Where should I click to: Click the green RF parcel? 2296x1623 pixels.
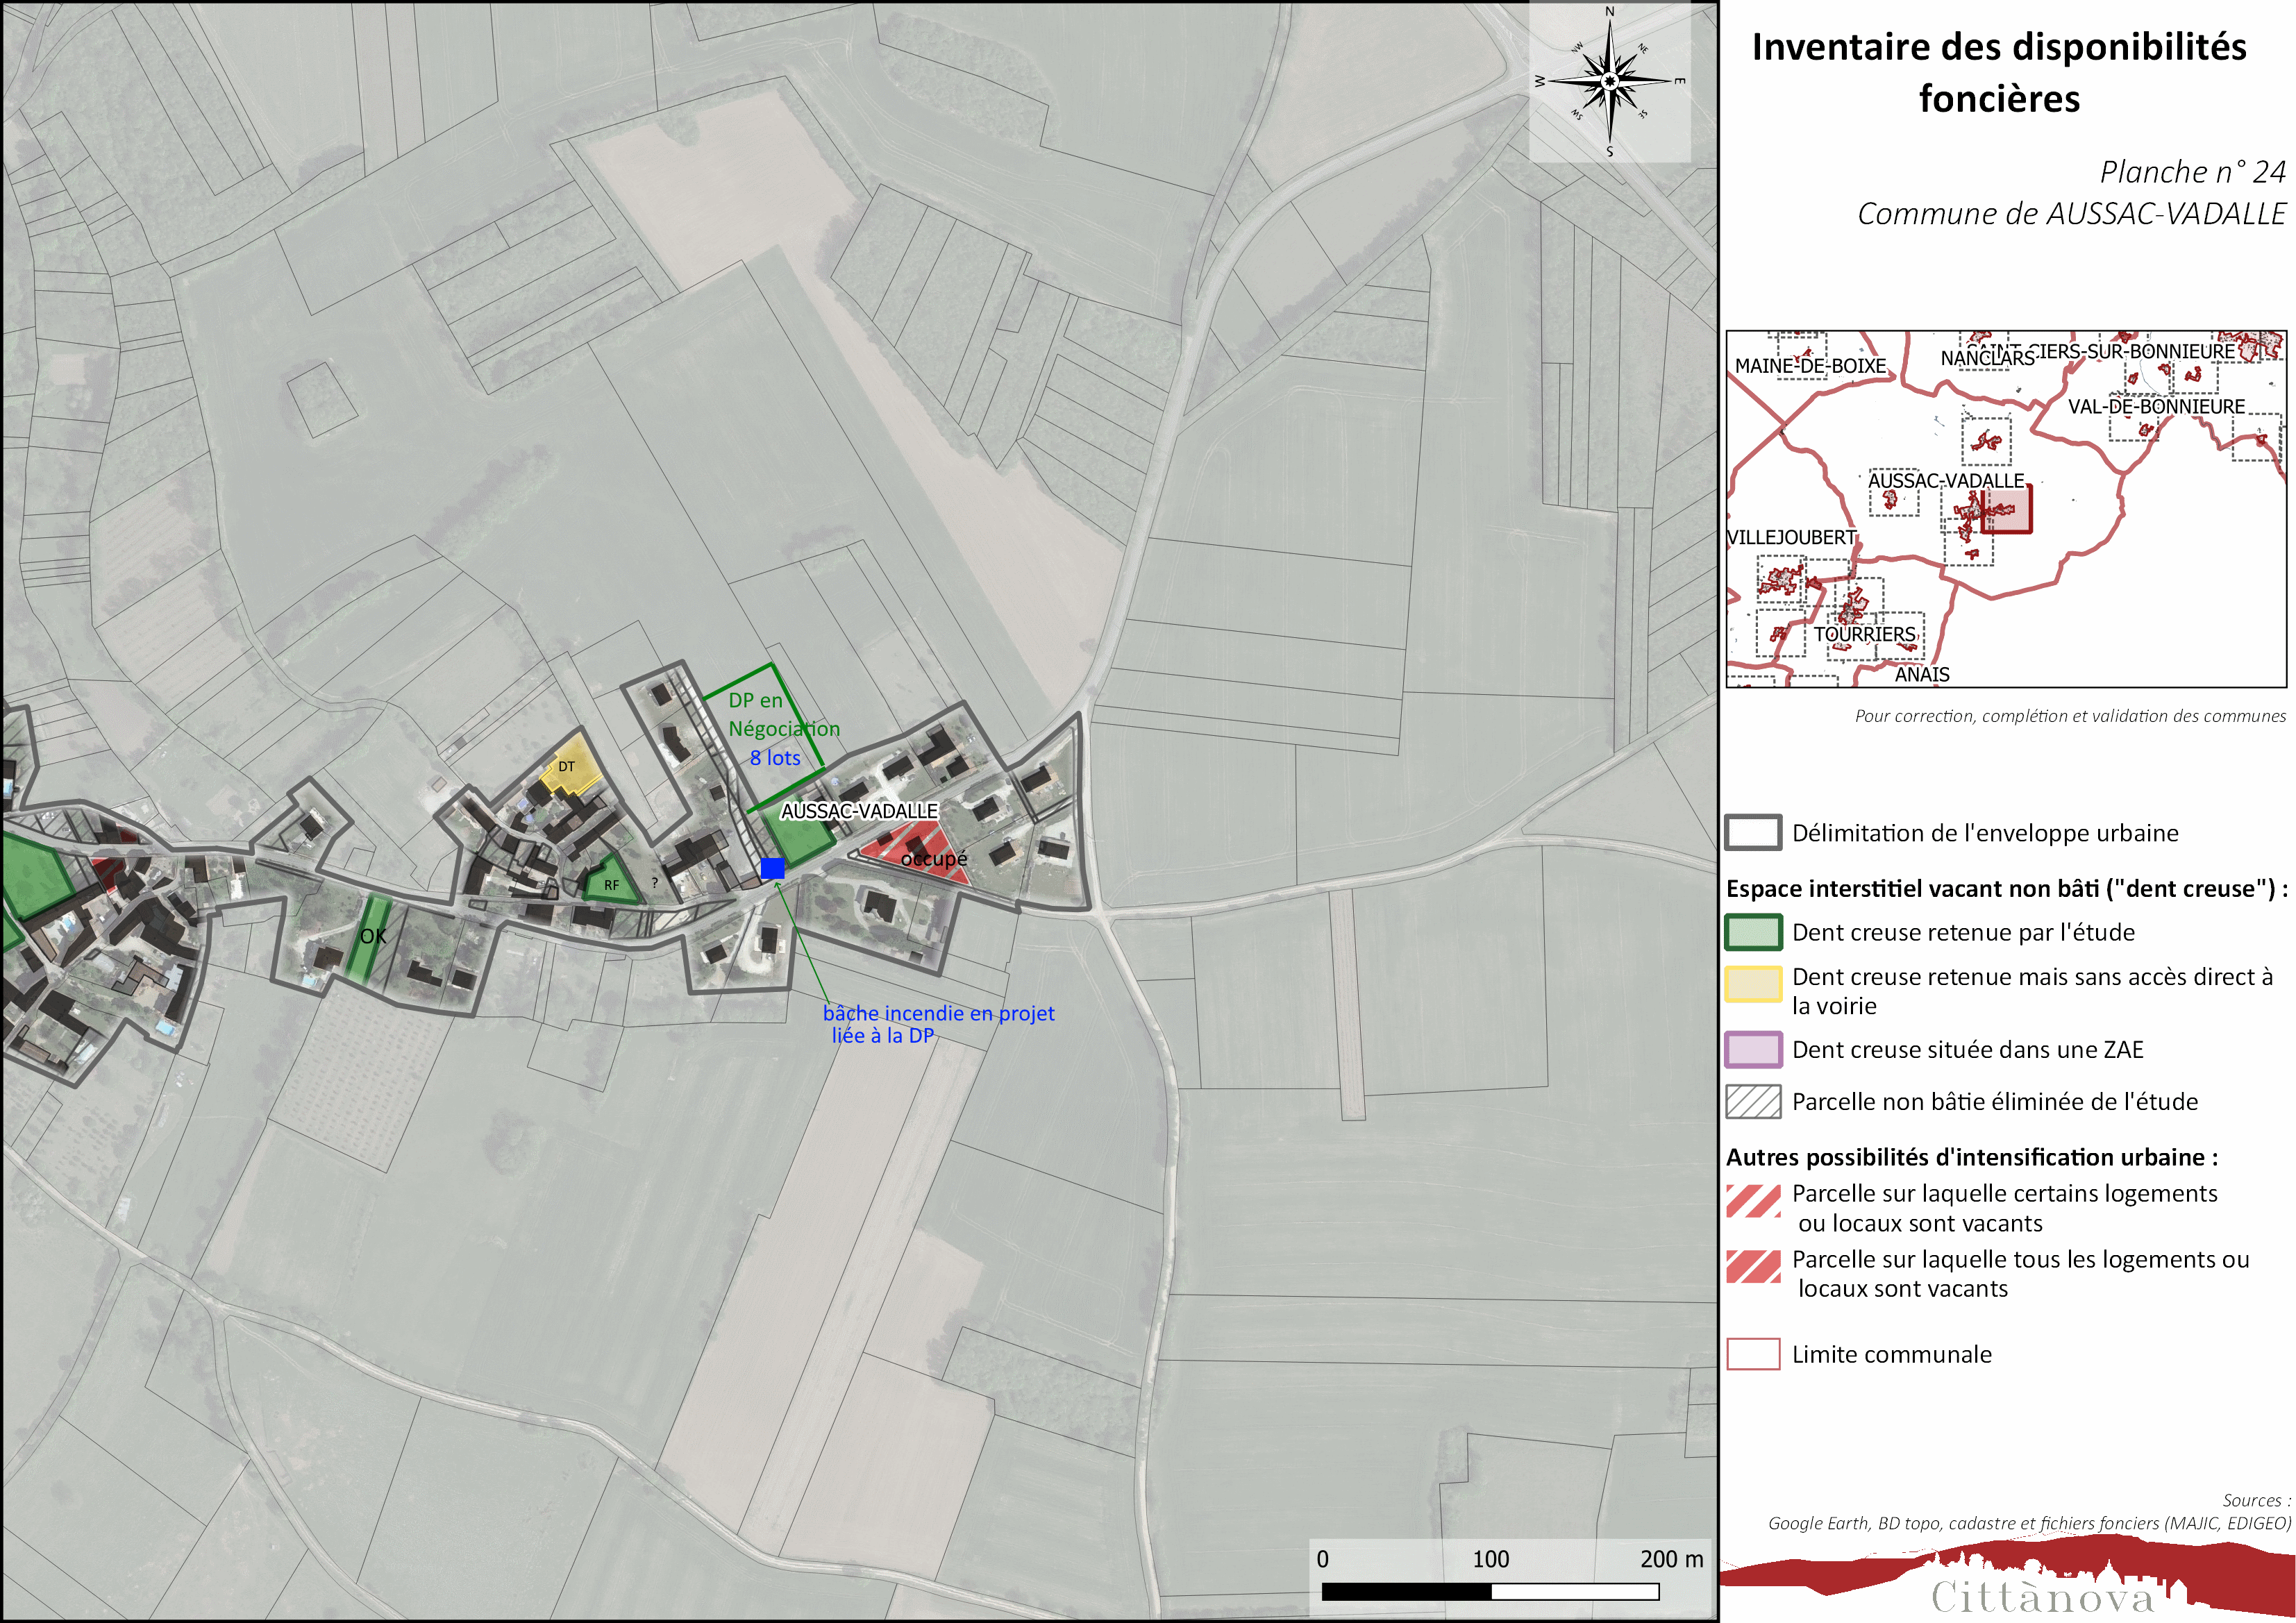(610, 883)
